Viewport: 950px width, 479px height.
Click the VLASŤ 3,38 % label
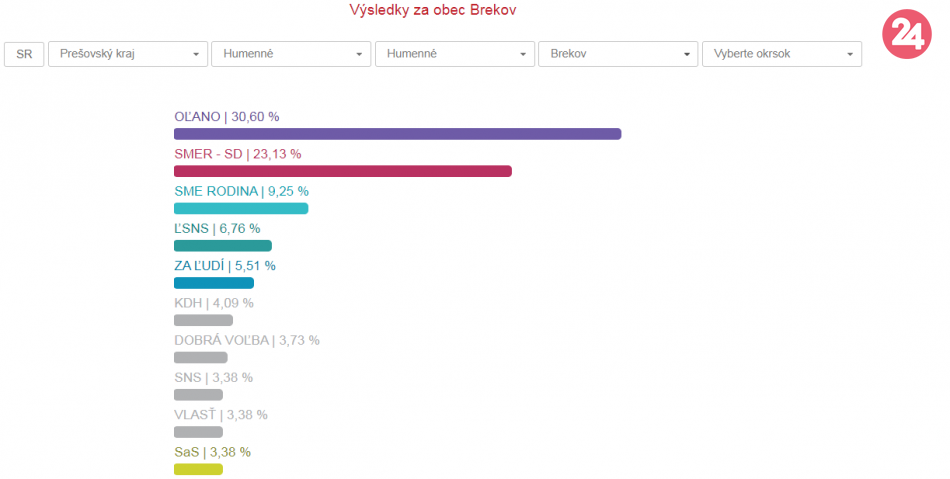(x=220, y=415)
